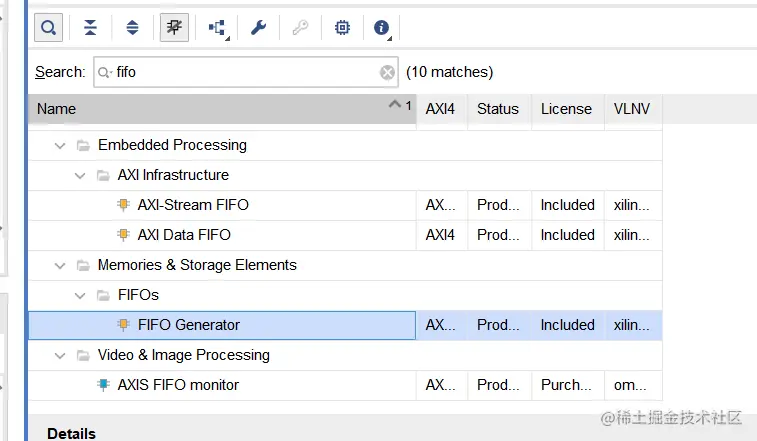Collapse the Video & Image Processing category
Viewport: 757px width, 441px height.
coord(61,355)
